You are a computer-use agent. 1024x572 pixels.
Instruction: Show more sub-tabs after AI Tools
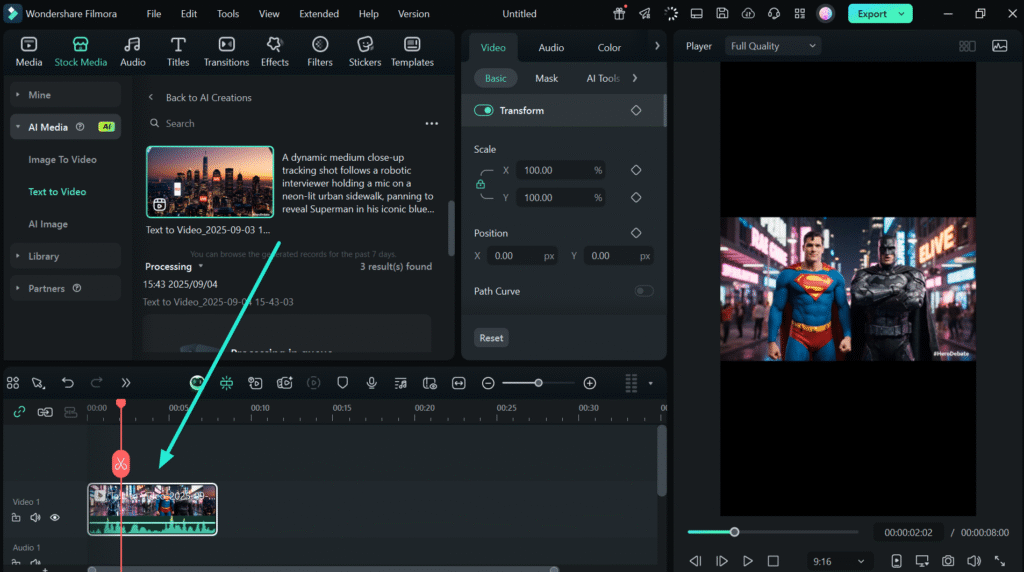(x=635, y=78)
